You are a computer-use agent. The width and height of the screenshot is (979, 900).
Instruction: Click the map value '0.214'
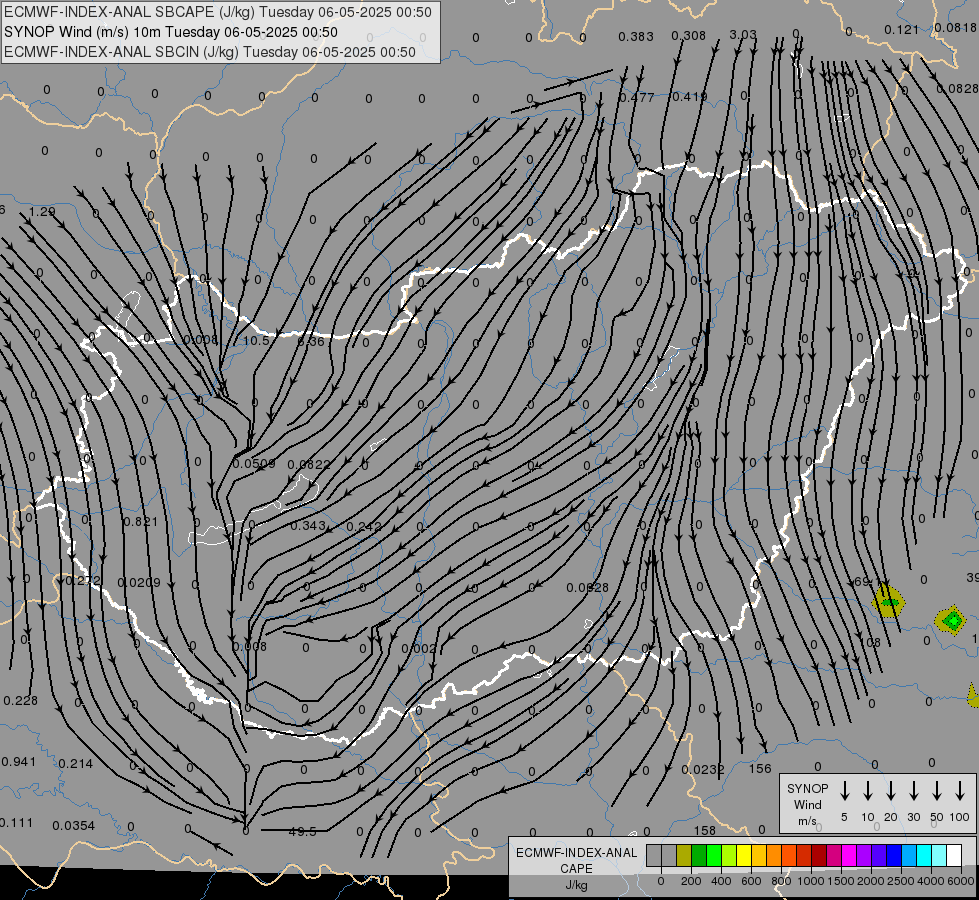click(x=76, y=763)
